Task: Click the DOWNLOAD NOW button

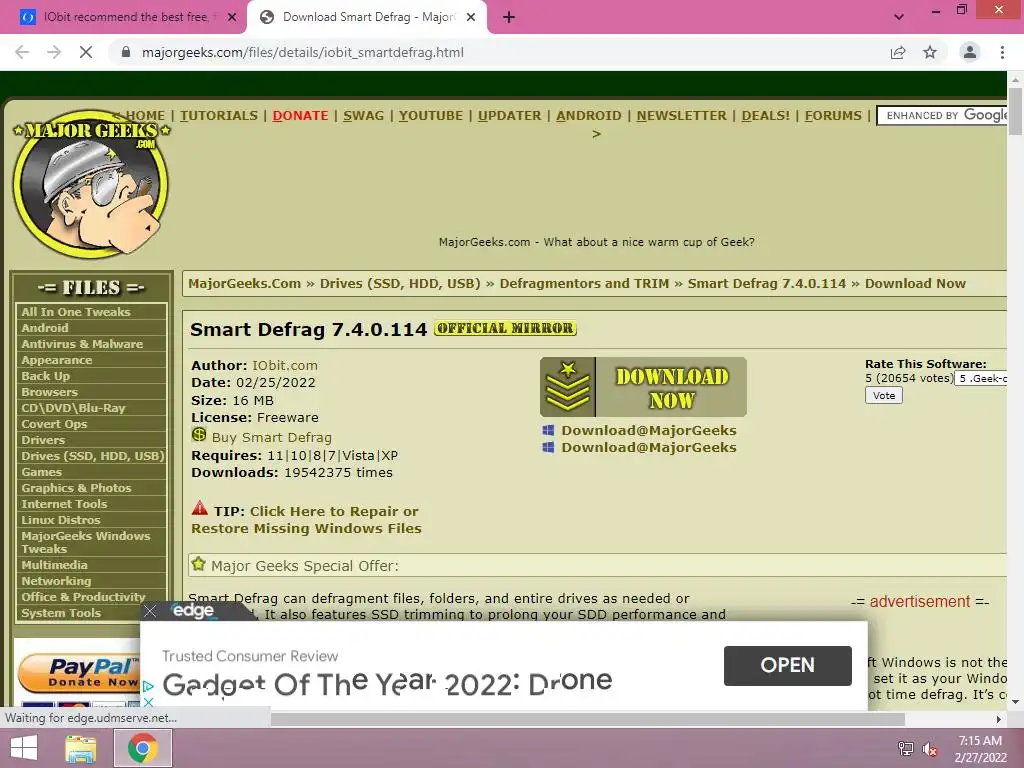Action: coord(643,387)
